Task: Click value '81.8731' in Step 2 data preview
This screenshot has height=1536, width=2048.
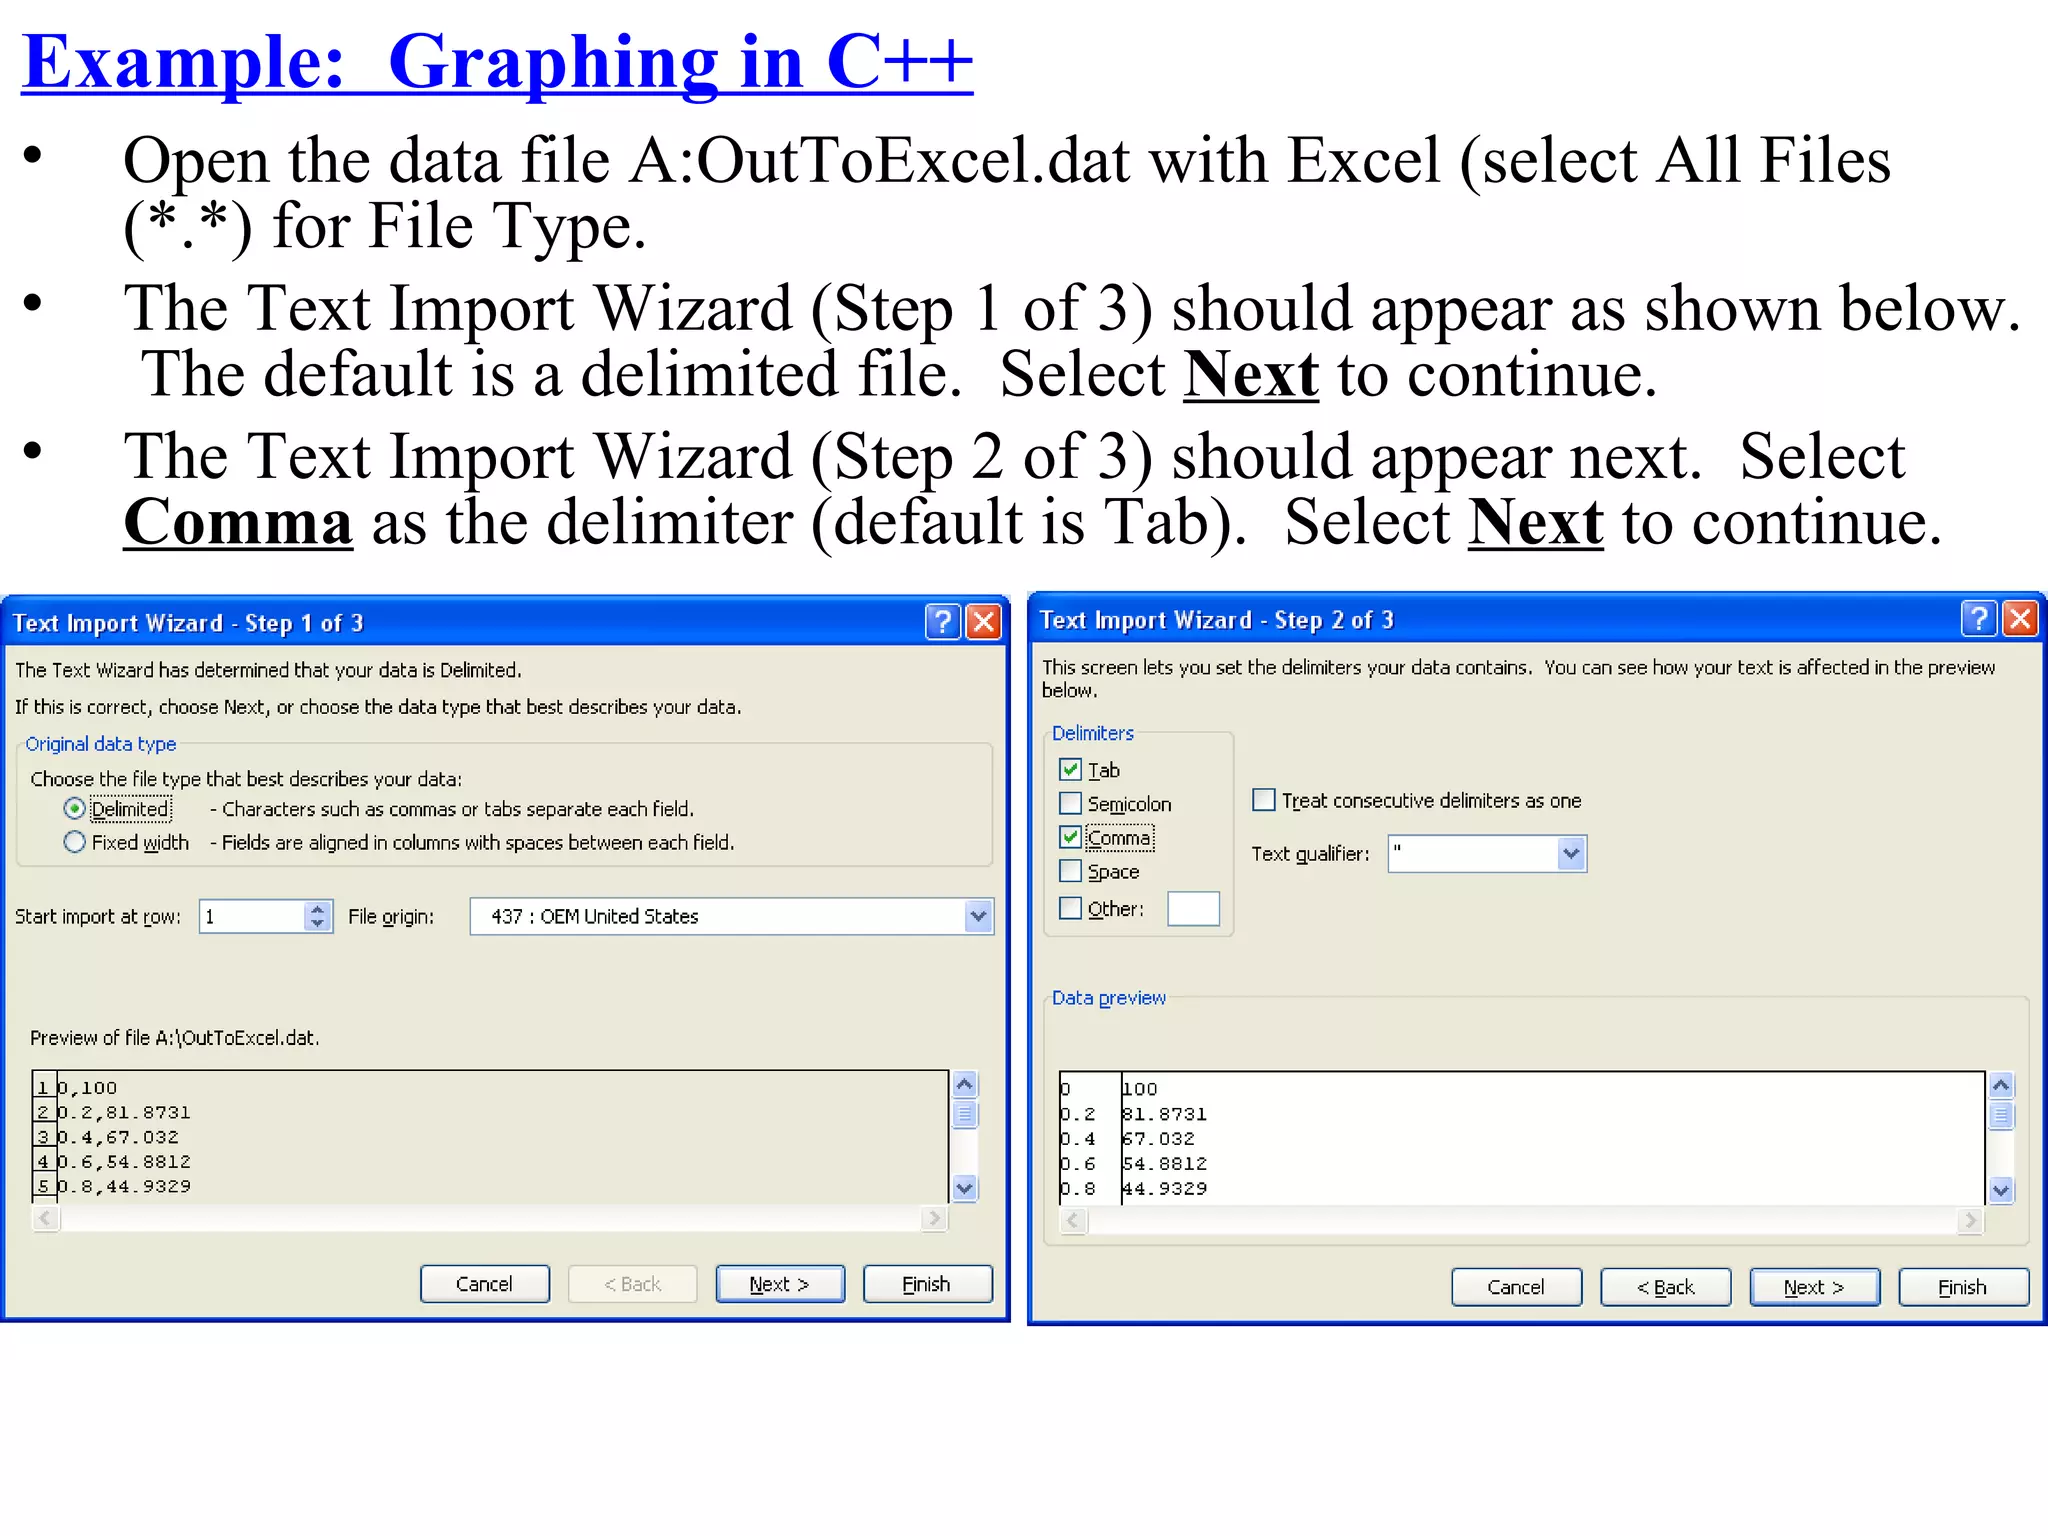Action: point(1165,1114)
